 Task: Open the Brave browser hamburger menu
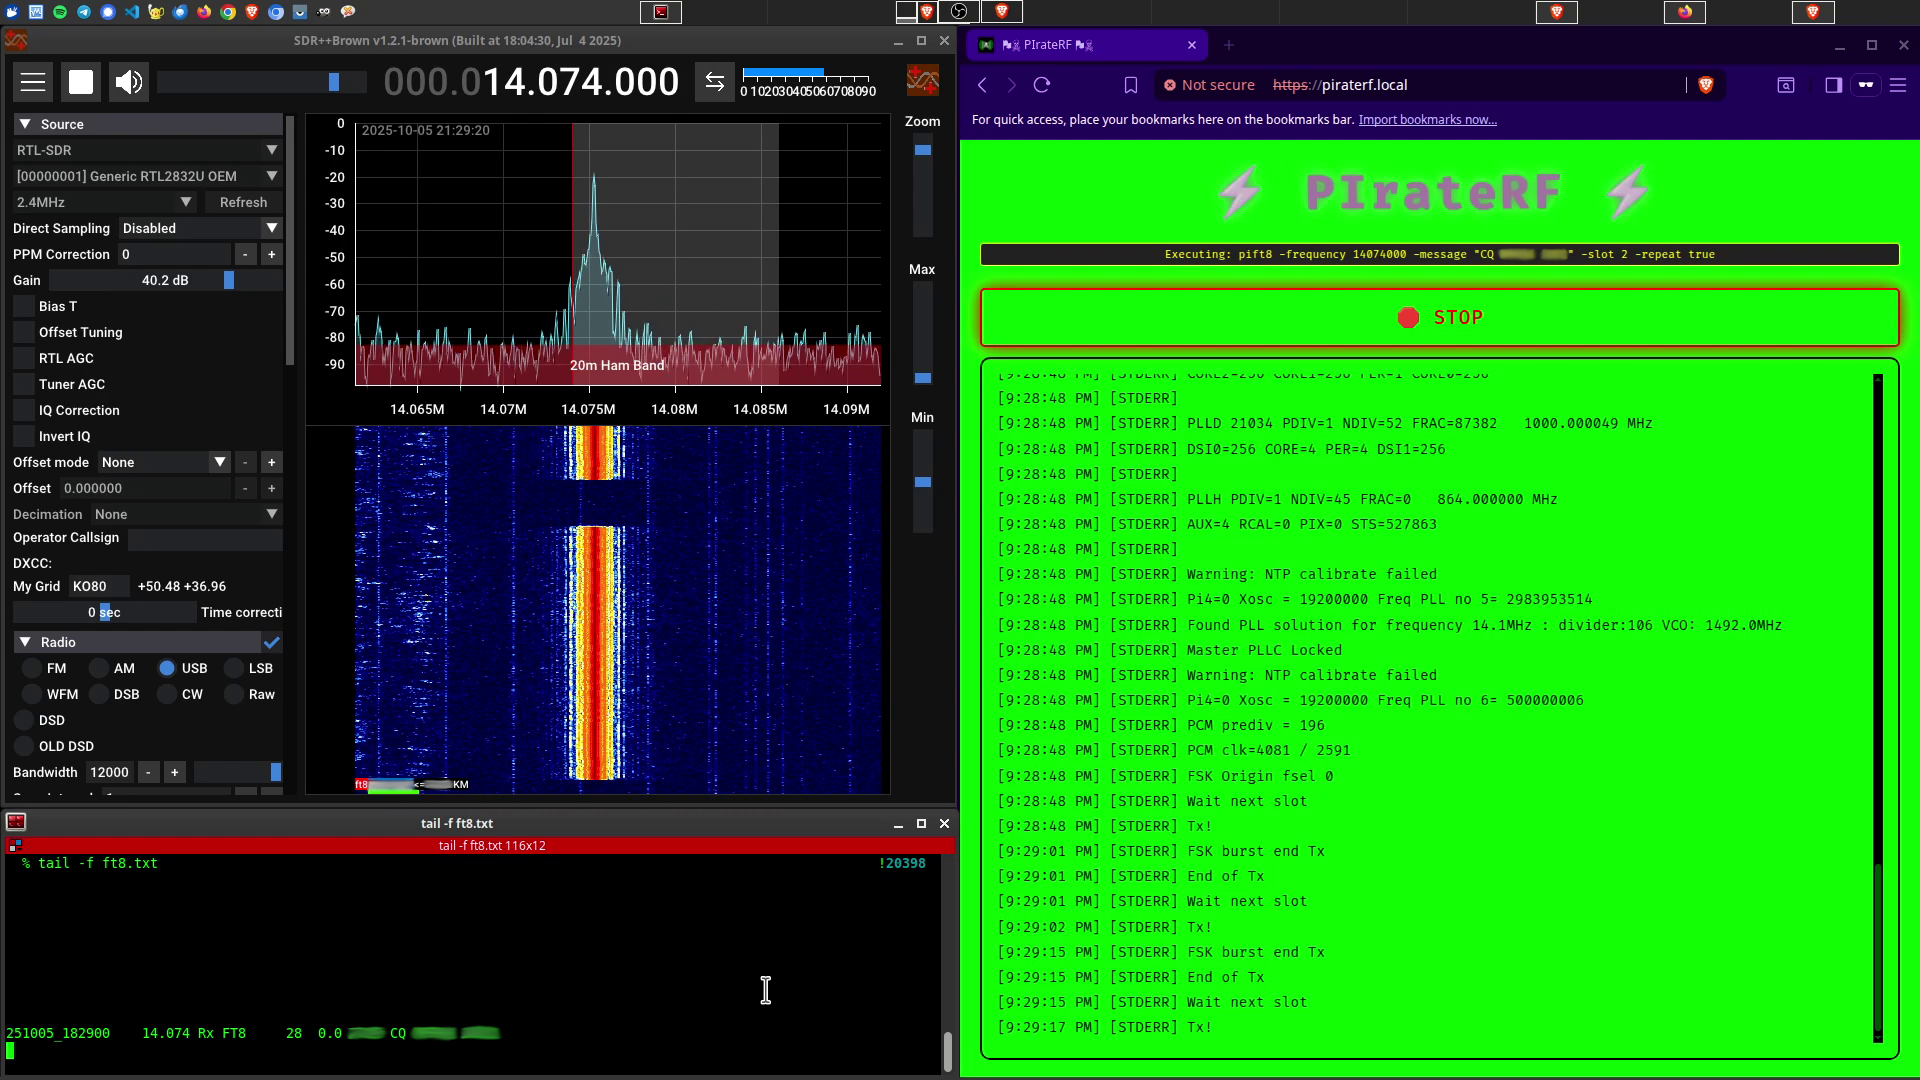(x=1898, y=85)
